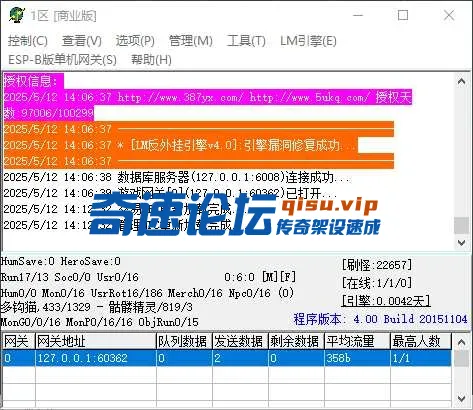Click the 发送数据 column header

[x=240, y=341]
